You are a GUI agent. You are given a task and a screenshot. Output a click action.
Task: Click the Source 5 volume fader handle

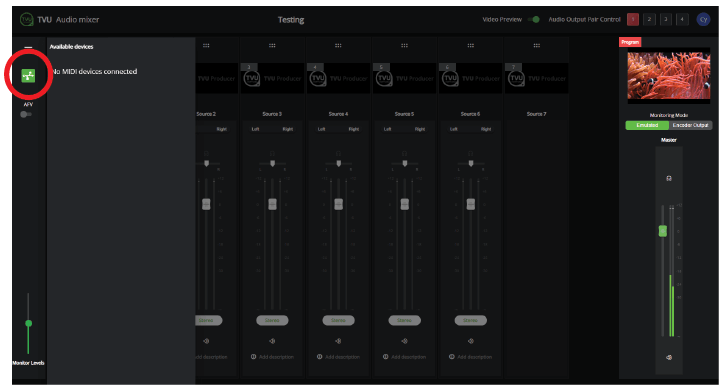pyautogui.click(x=405, y=204)
